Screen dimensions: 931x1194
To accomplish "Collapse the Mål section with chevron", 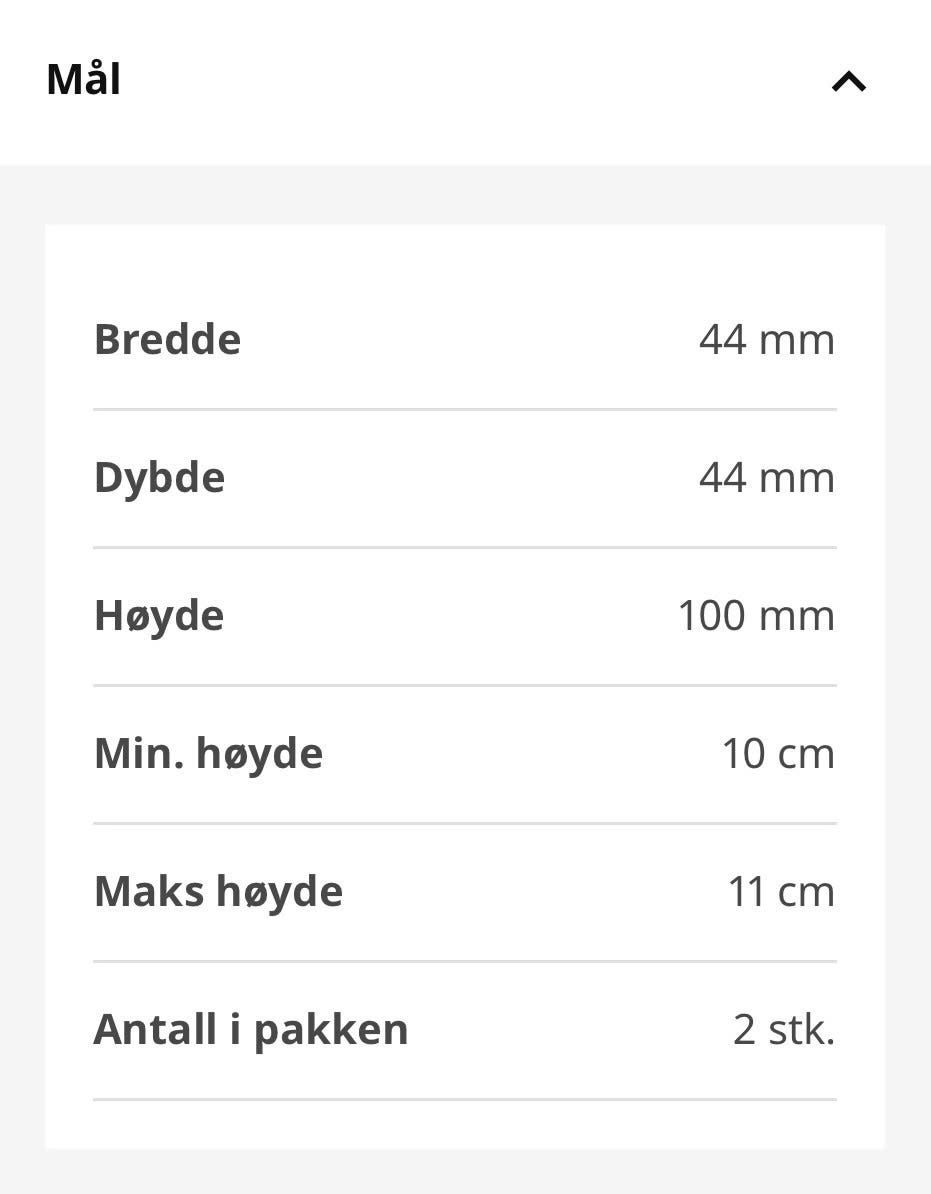I will (849, 81).
